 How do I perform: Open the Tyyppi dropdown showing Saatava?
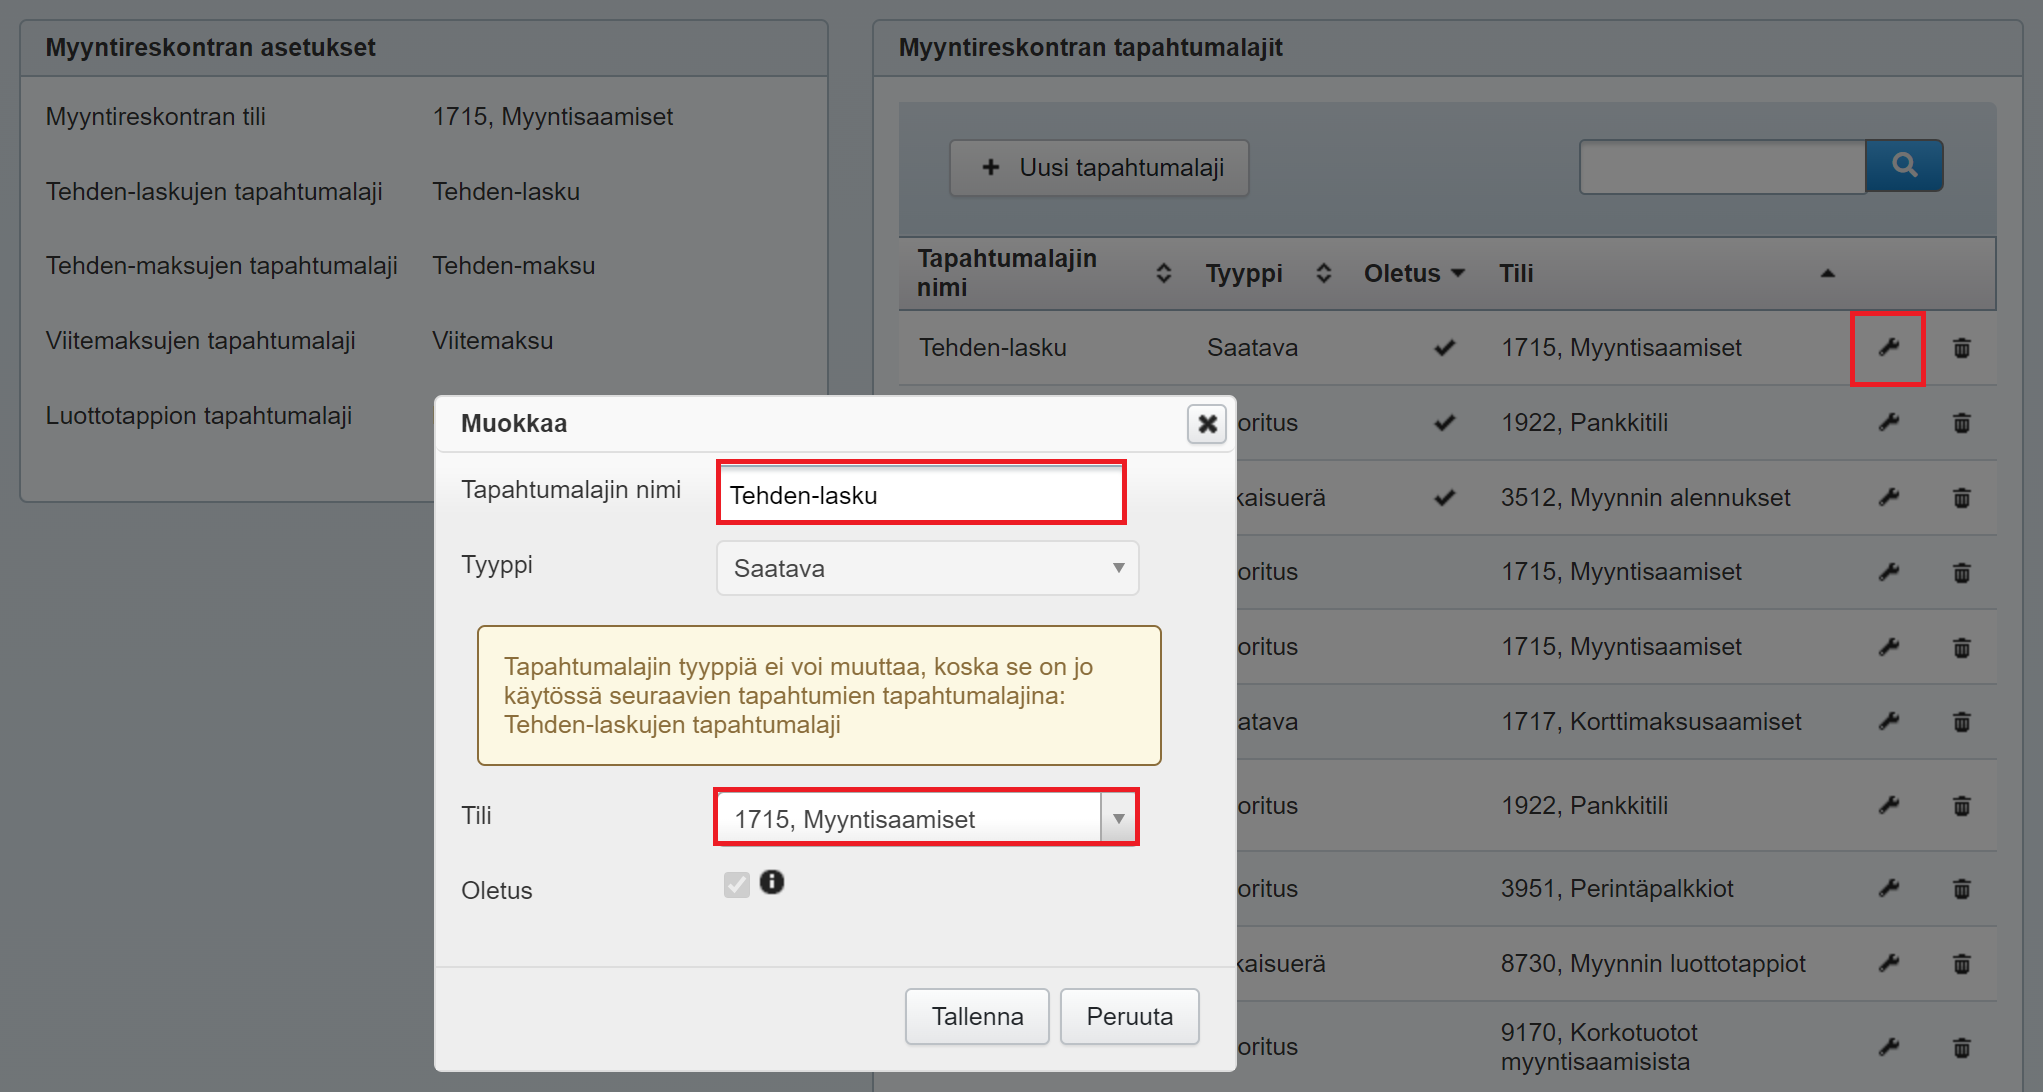pyautogui.click(x=926, y=568)
